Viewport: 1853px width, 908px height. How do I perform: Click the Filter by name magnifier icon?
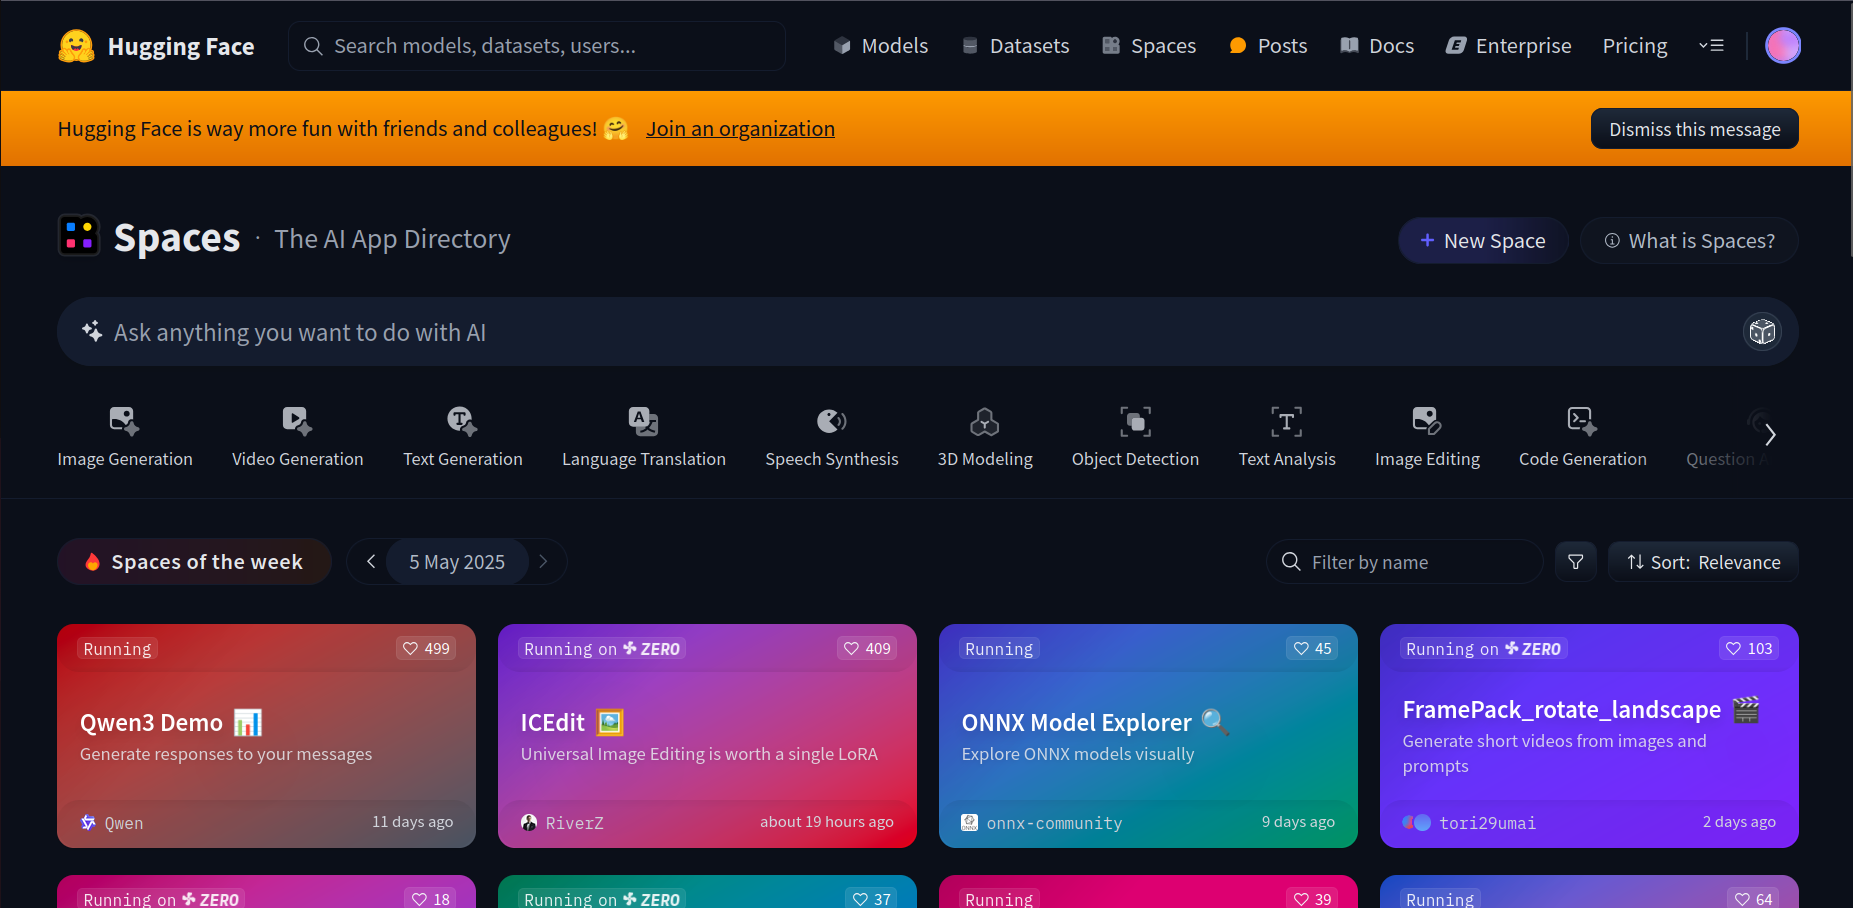click(1291, 561)
